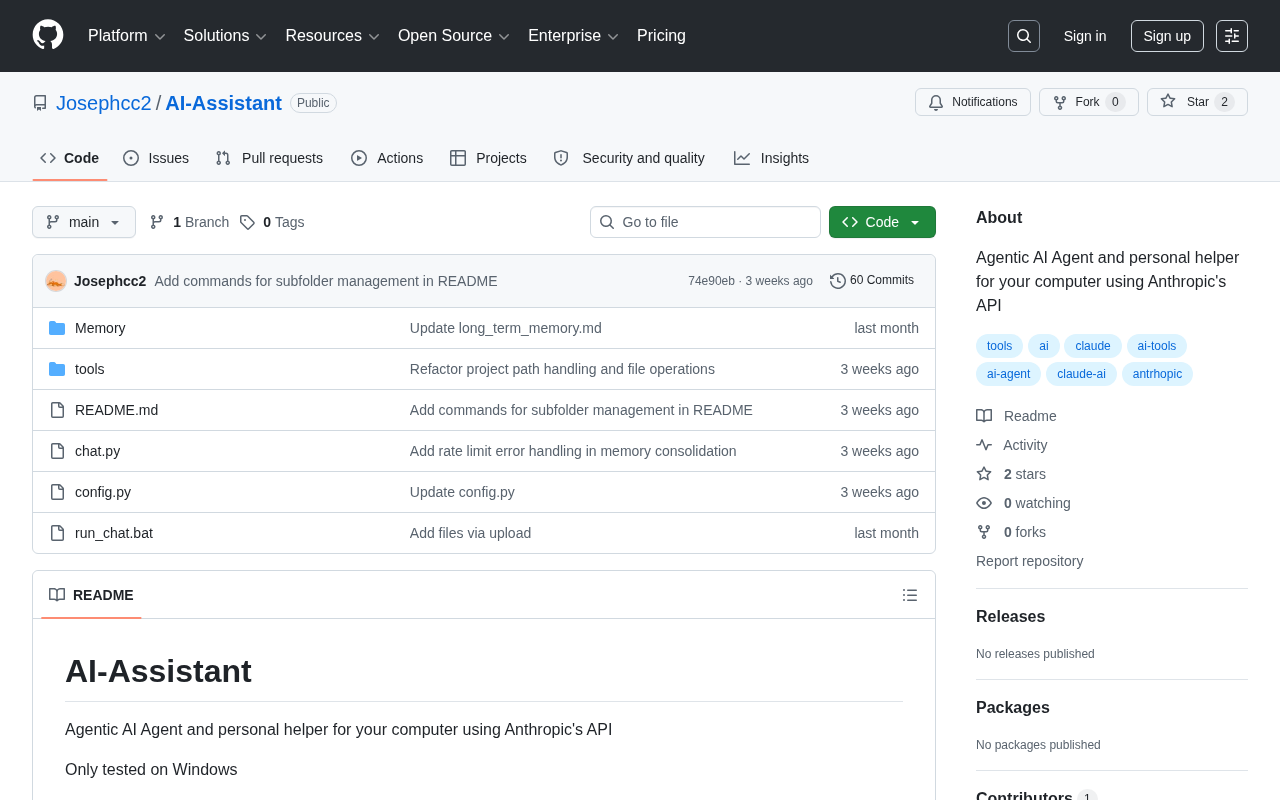
Task: Open the main branch selector dropdown
Action: point(84,222)
